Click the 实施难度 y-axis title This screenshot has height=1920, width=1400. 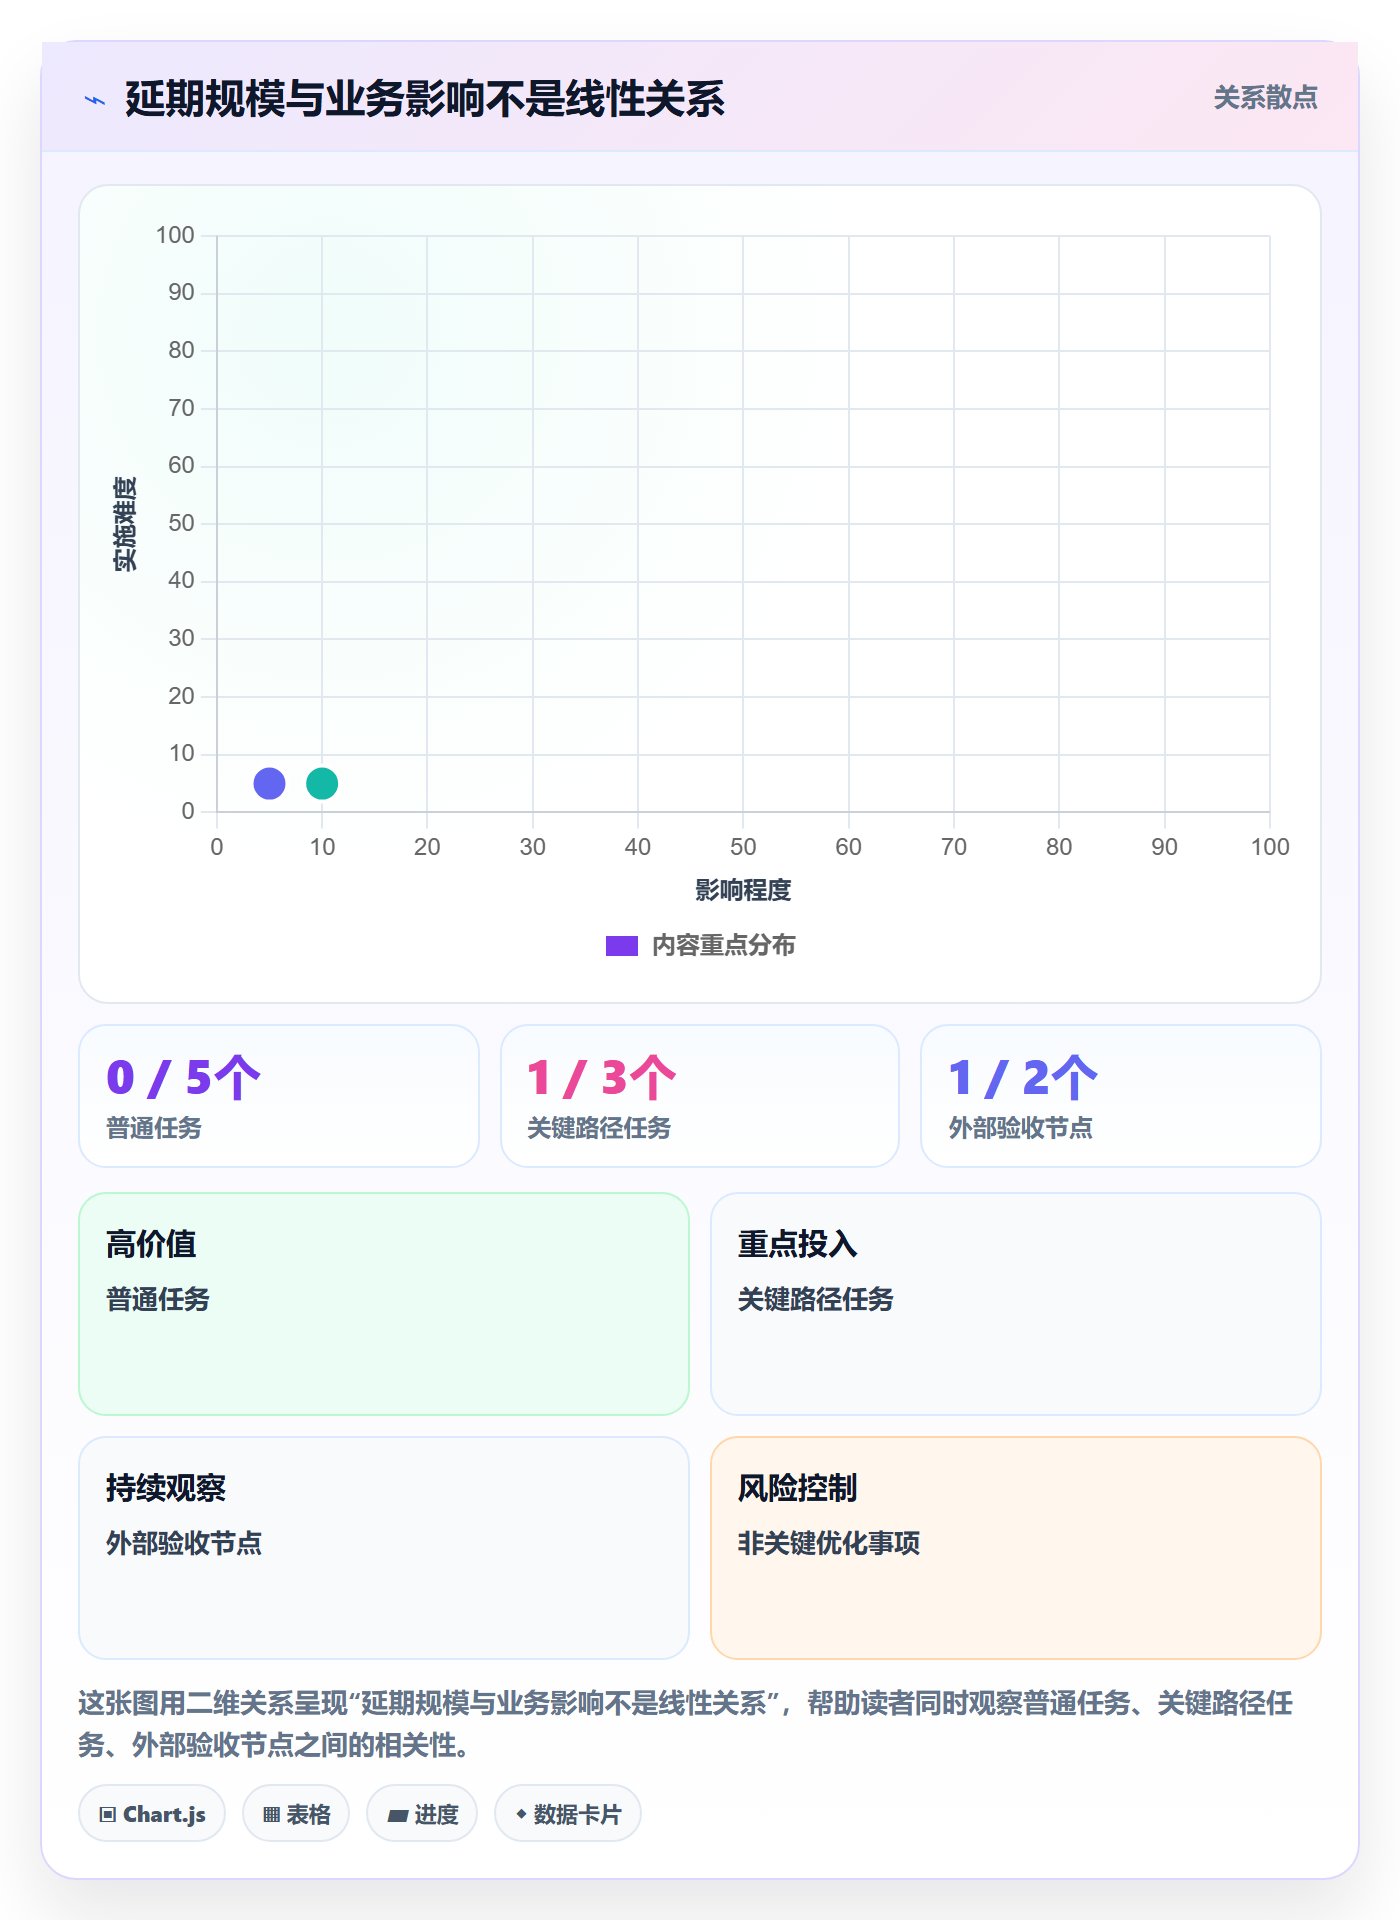125,524
